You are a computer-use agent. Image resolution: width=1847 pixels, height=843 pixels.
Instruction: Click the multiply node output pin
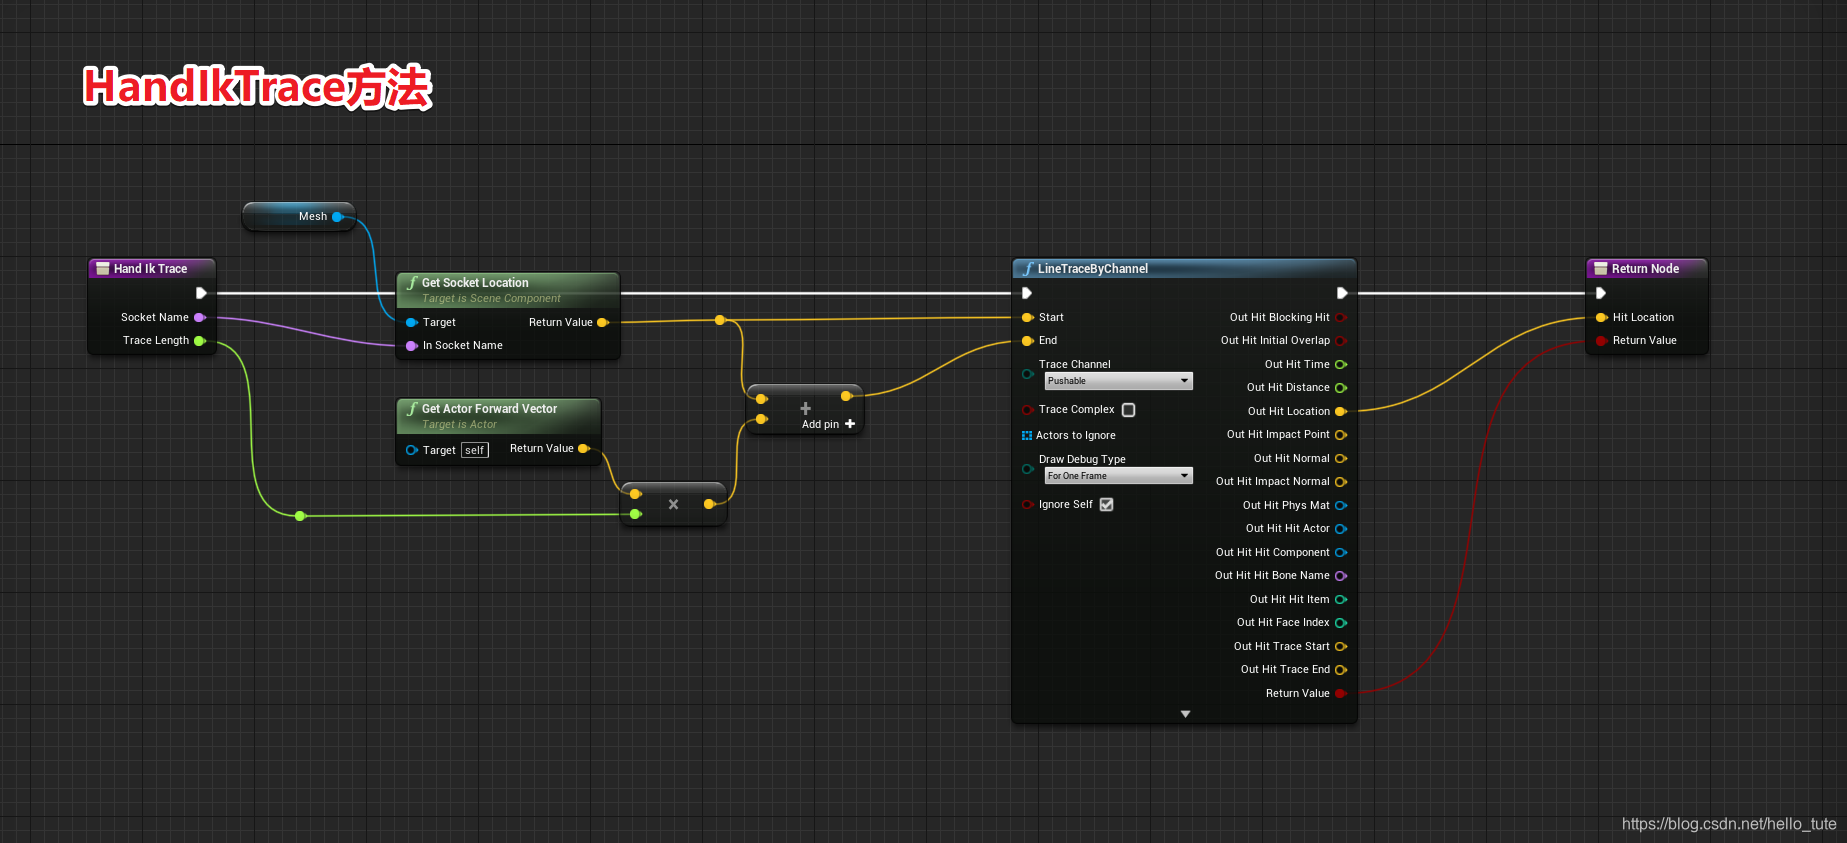coord(709,504)
